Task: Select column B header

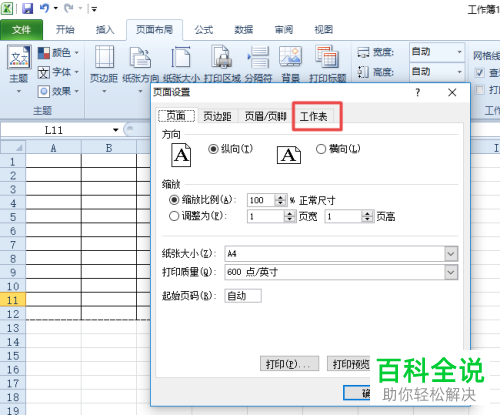Action: 109,148
